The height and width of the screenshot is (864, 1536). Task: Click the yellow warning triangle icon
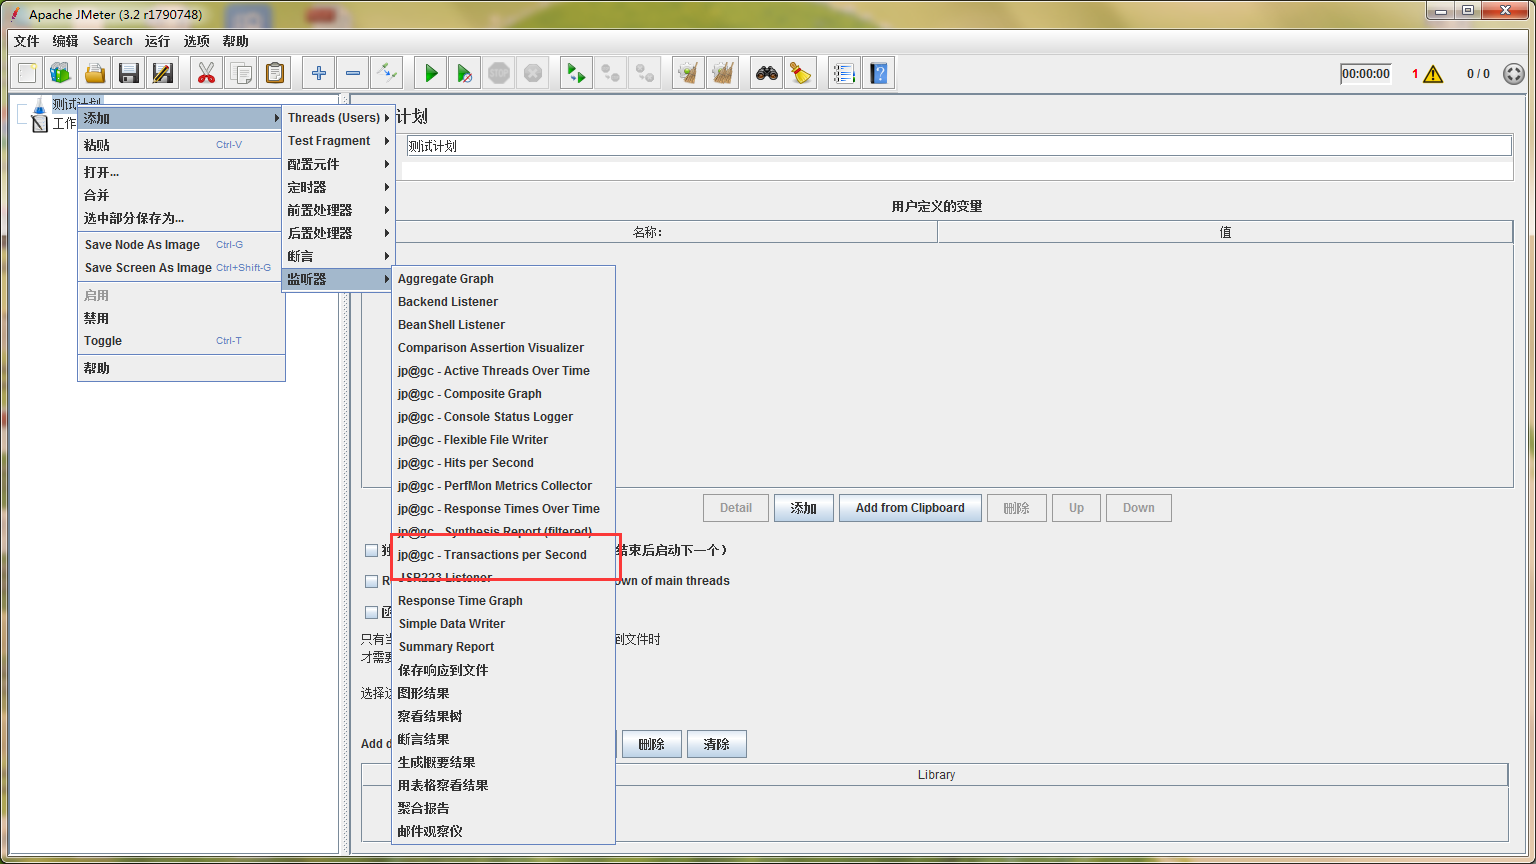pos(1433,74)
